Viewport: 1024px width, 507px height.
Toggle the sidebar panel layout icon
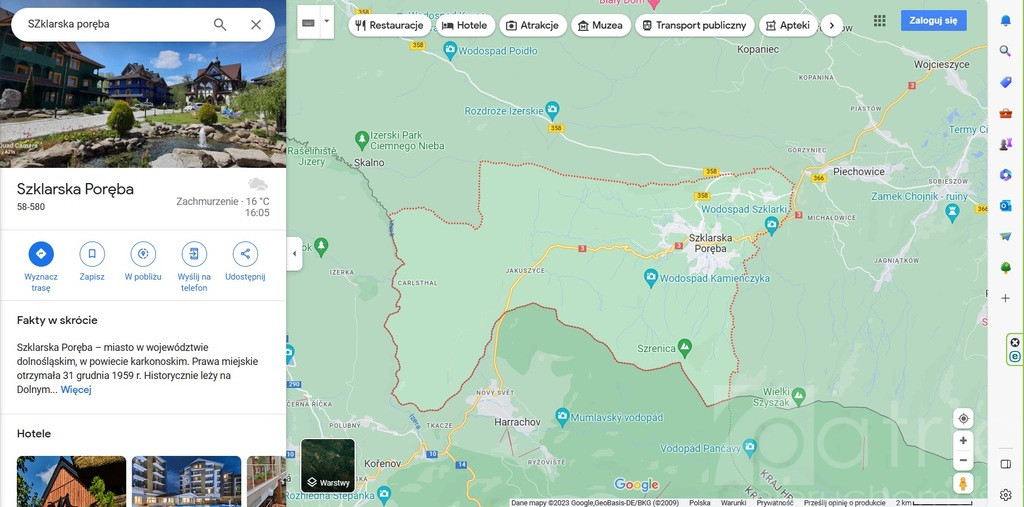(x=1006, y=464)
